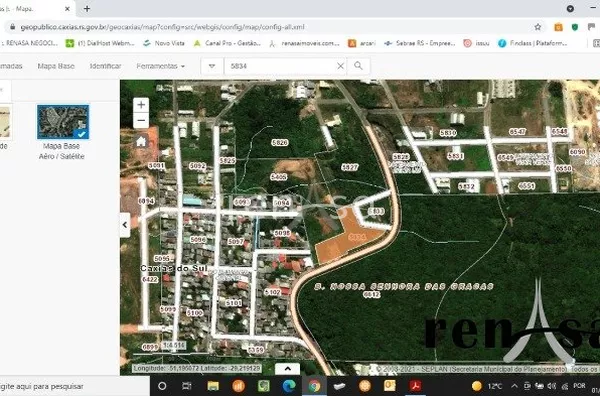This screenshot has height=396, width=600.
Task: Select the Aéreo / Satélite base map thumbnail
Action: coord(63,122)
